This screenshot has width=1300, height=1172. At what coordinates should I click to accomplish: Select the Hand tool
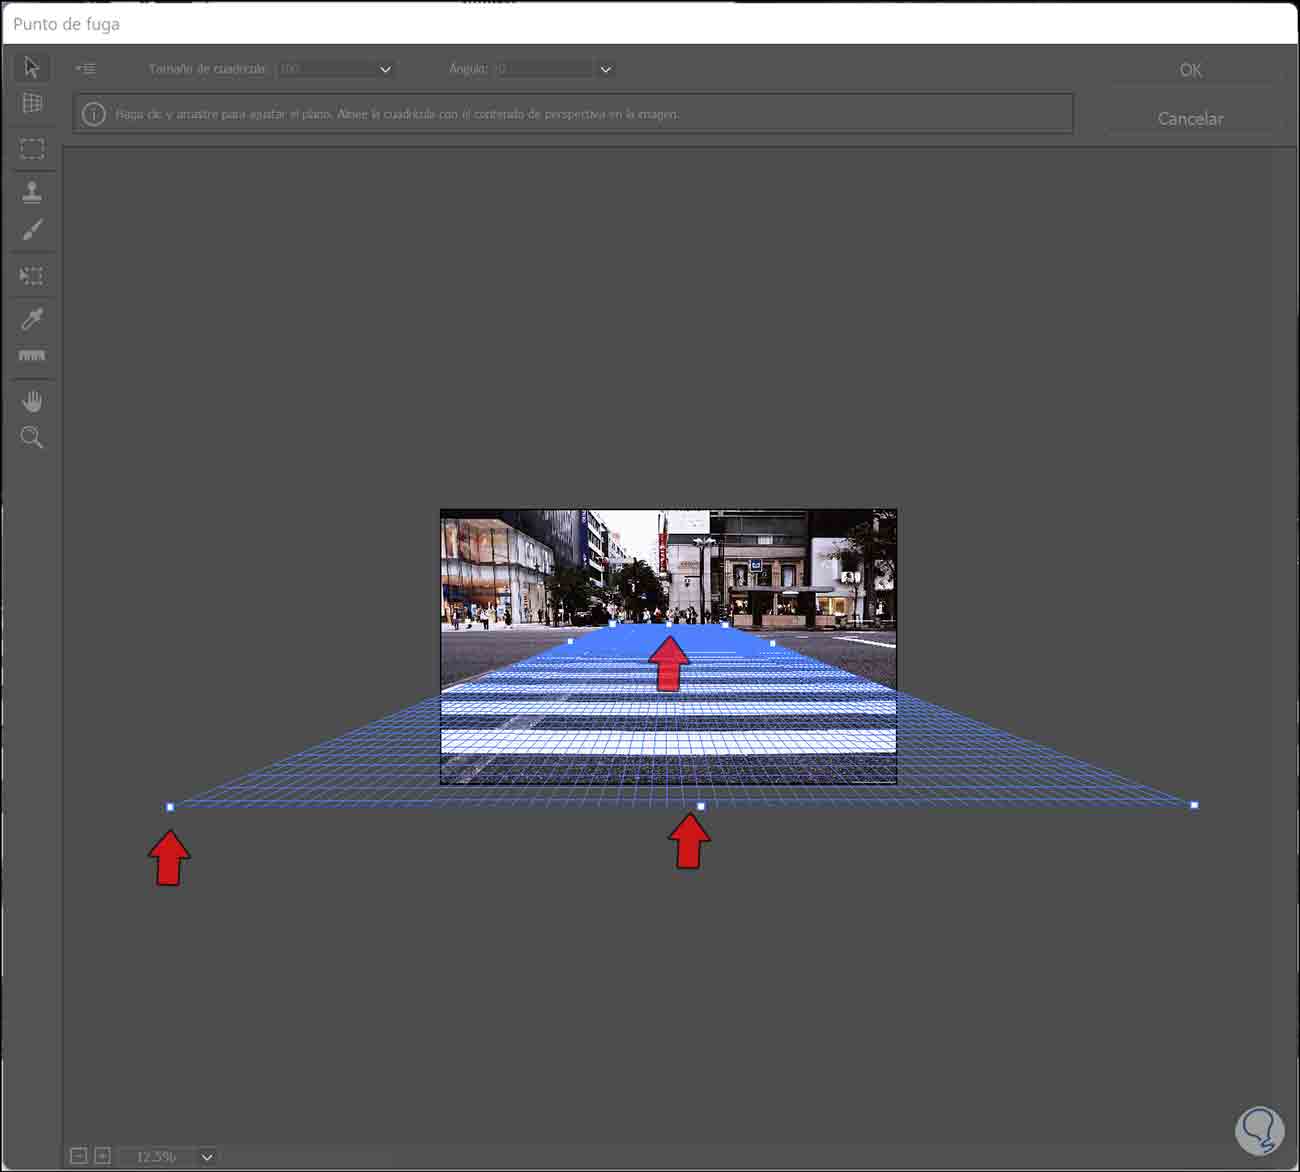[x=32, y=401]
